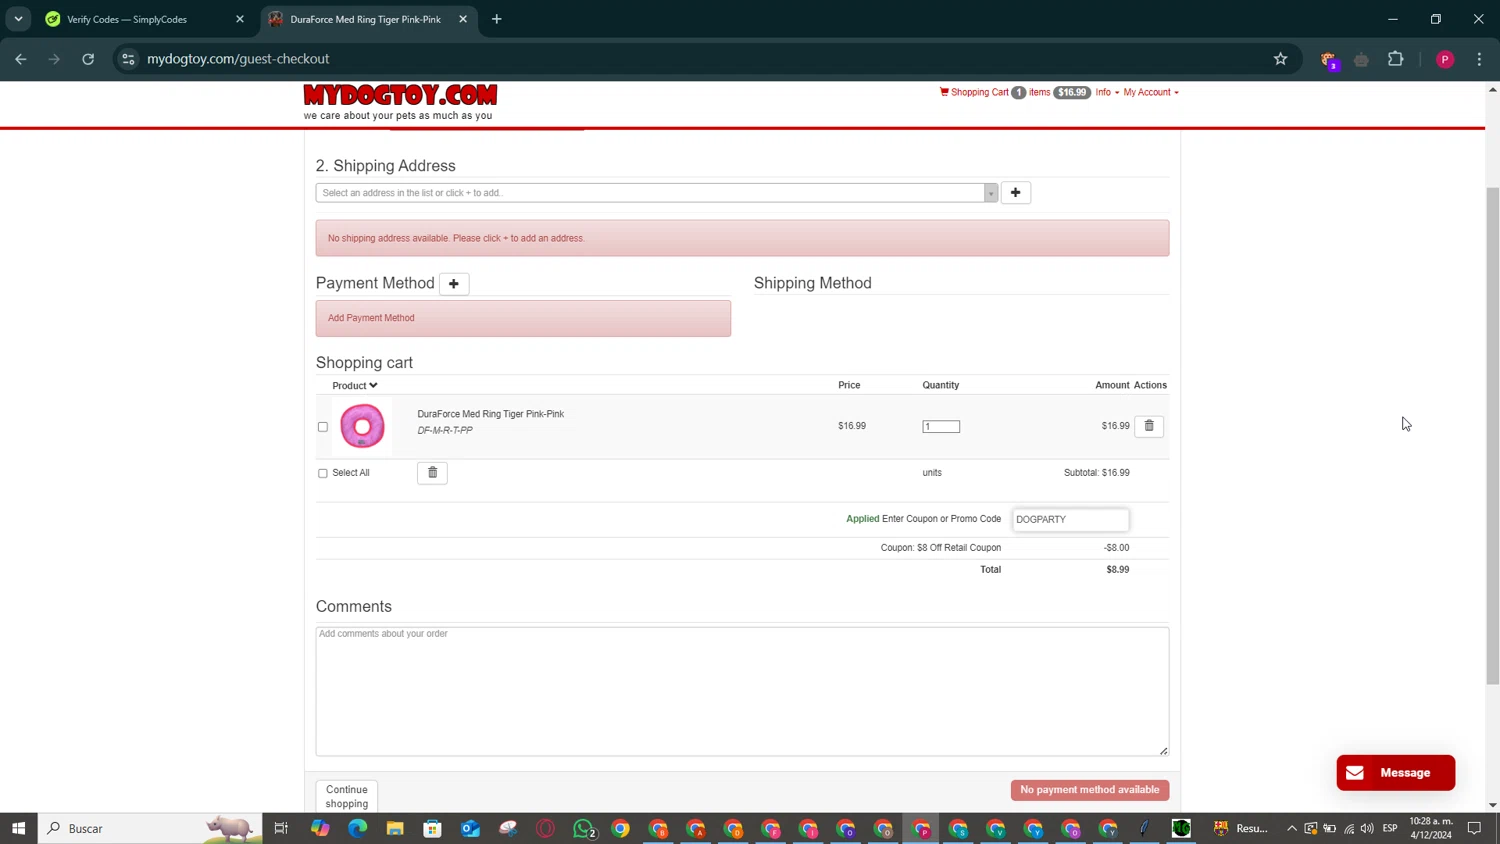Launch Microsoft Edge from taskbar
The width and height of the screenshot is (1500, 844).
[x=357, y=828]
